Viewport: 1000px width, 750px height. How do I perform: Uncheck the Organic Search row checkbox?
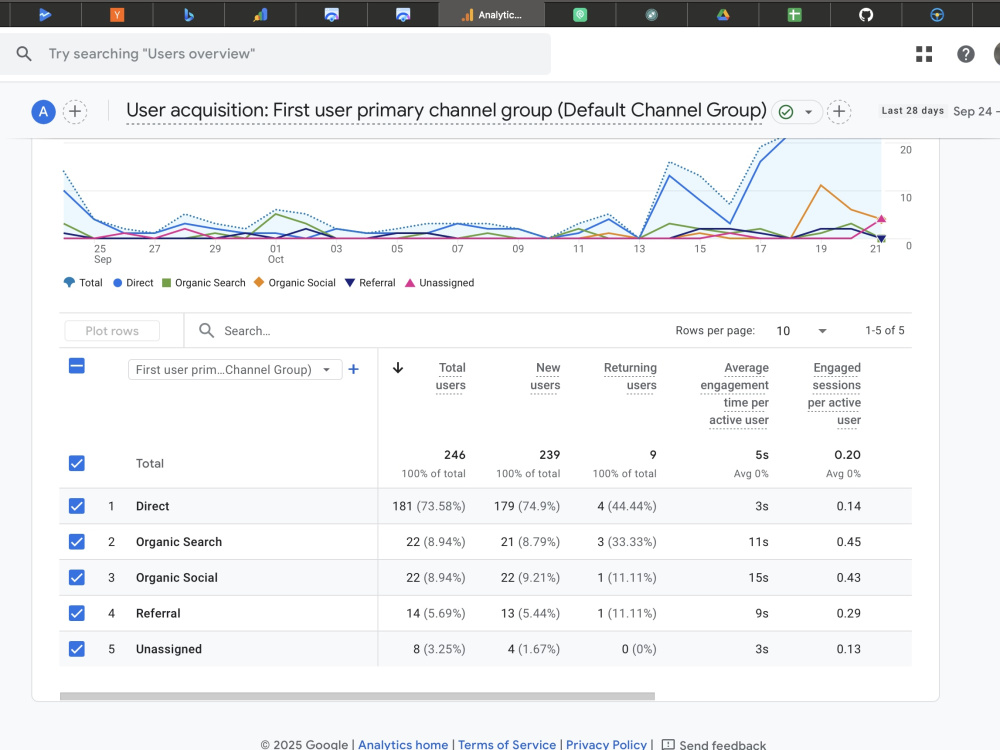(x=77, y=541)
